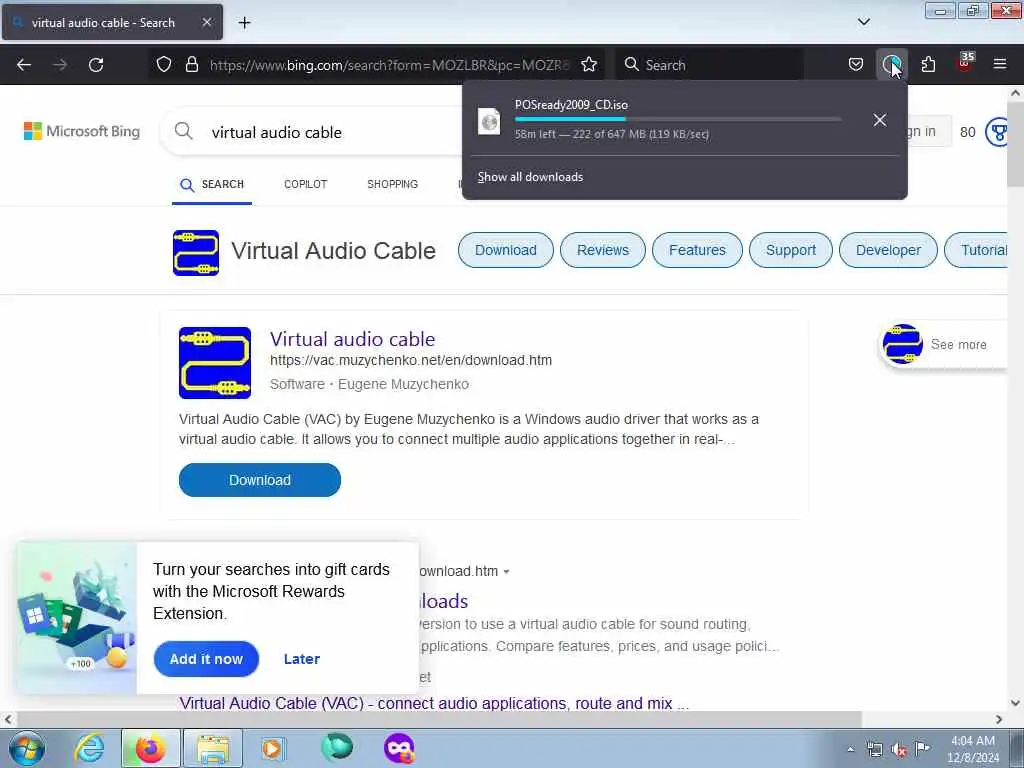Show all downloads
Image resolution: width=1024 pixels, height=768 pixels.
click(530, 177)
